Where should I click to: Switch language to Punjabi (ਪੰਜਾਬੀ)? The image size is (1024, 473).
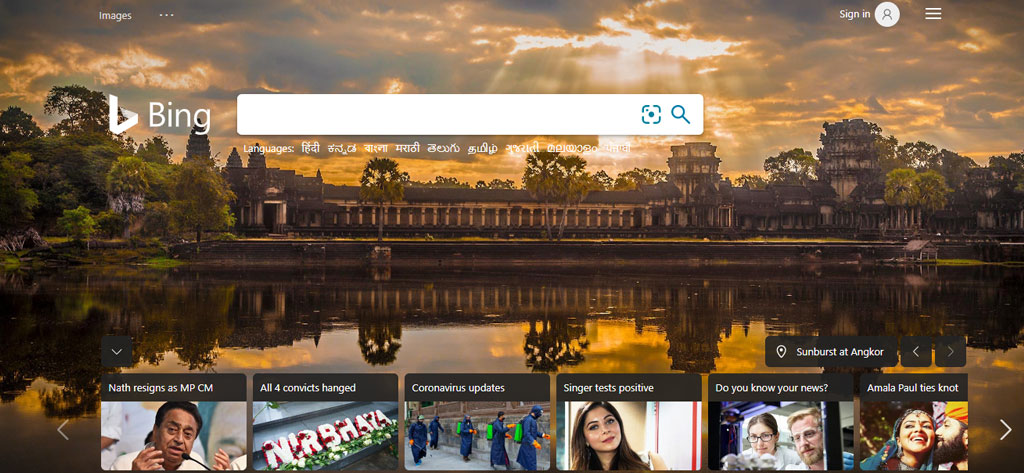click(617, 148)
